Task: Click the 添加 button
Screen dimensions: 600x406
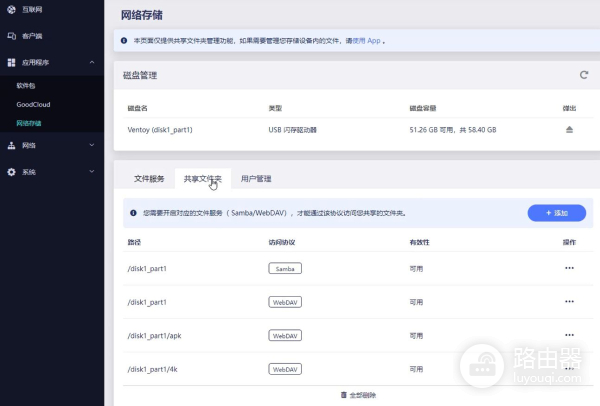Action: 557,213
